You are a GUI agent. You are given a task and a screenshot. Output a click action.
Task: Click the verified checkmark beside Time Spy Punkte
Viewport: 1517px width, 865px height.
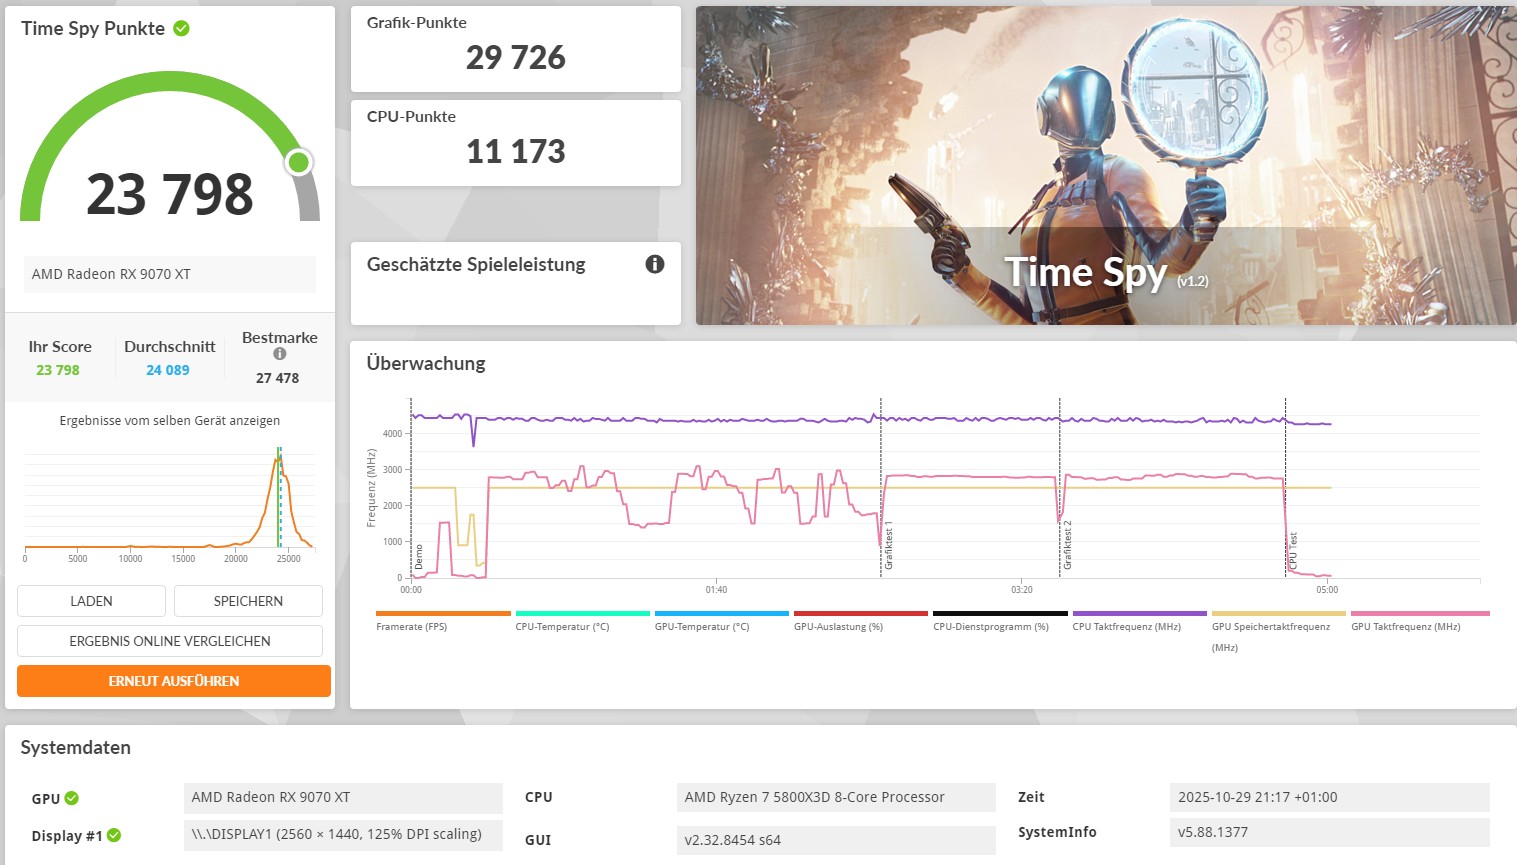[x=181, y=28]
